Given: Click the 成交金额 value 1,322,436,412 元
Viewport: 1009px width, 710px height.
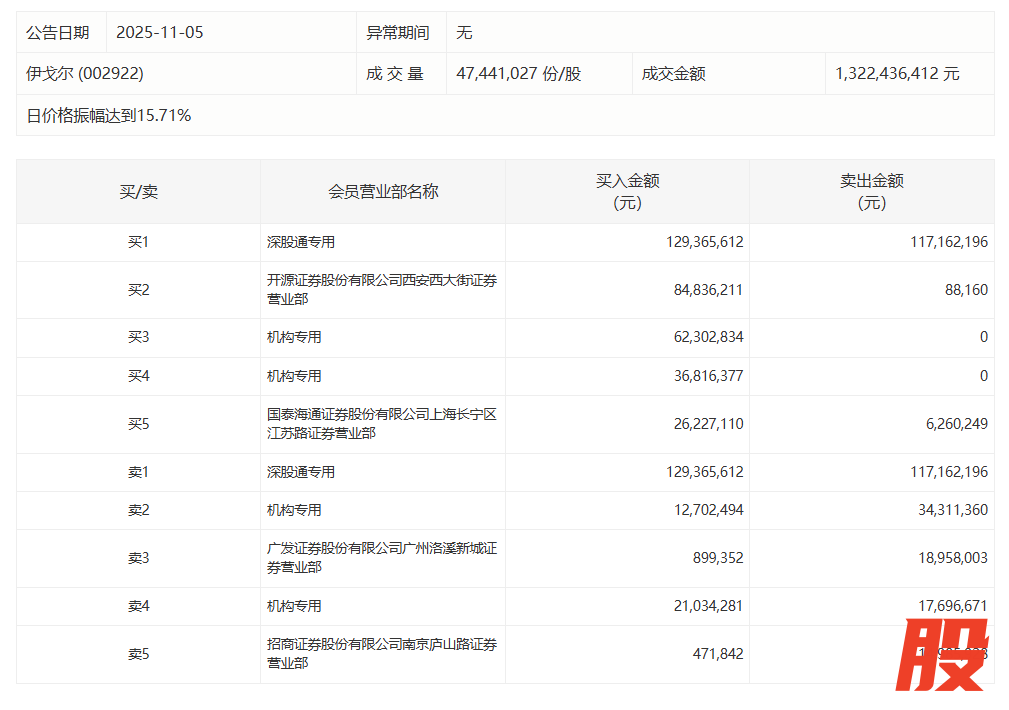Looking at the screenshot, I should 897,74.
